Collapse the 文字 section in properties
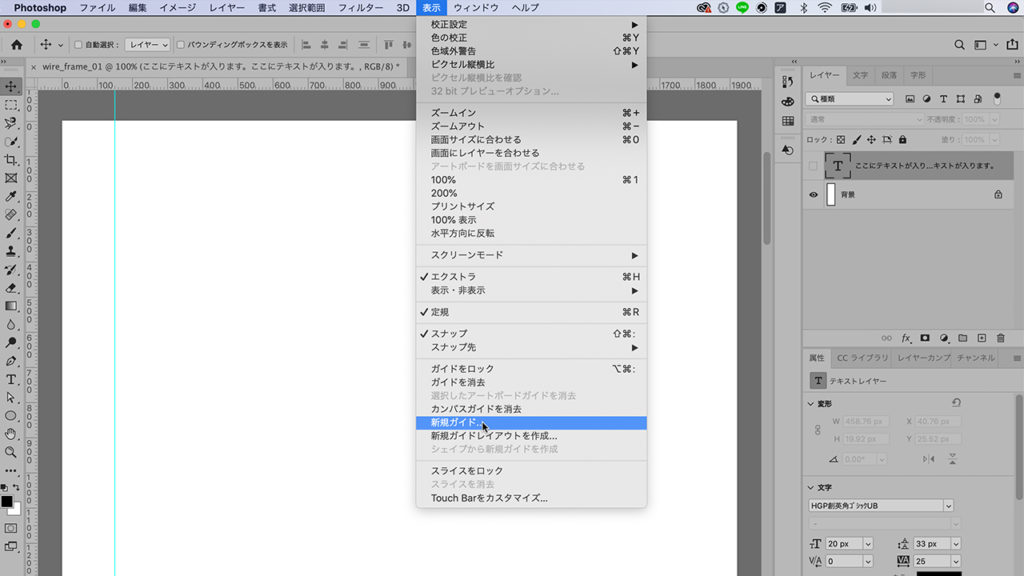This screenshot has width=1024, height=576. pyautogui.click(x=811, y=488)
